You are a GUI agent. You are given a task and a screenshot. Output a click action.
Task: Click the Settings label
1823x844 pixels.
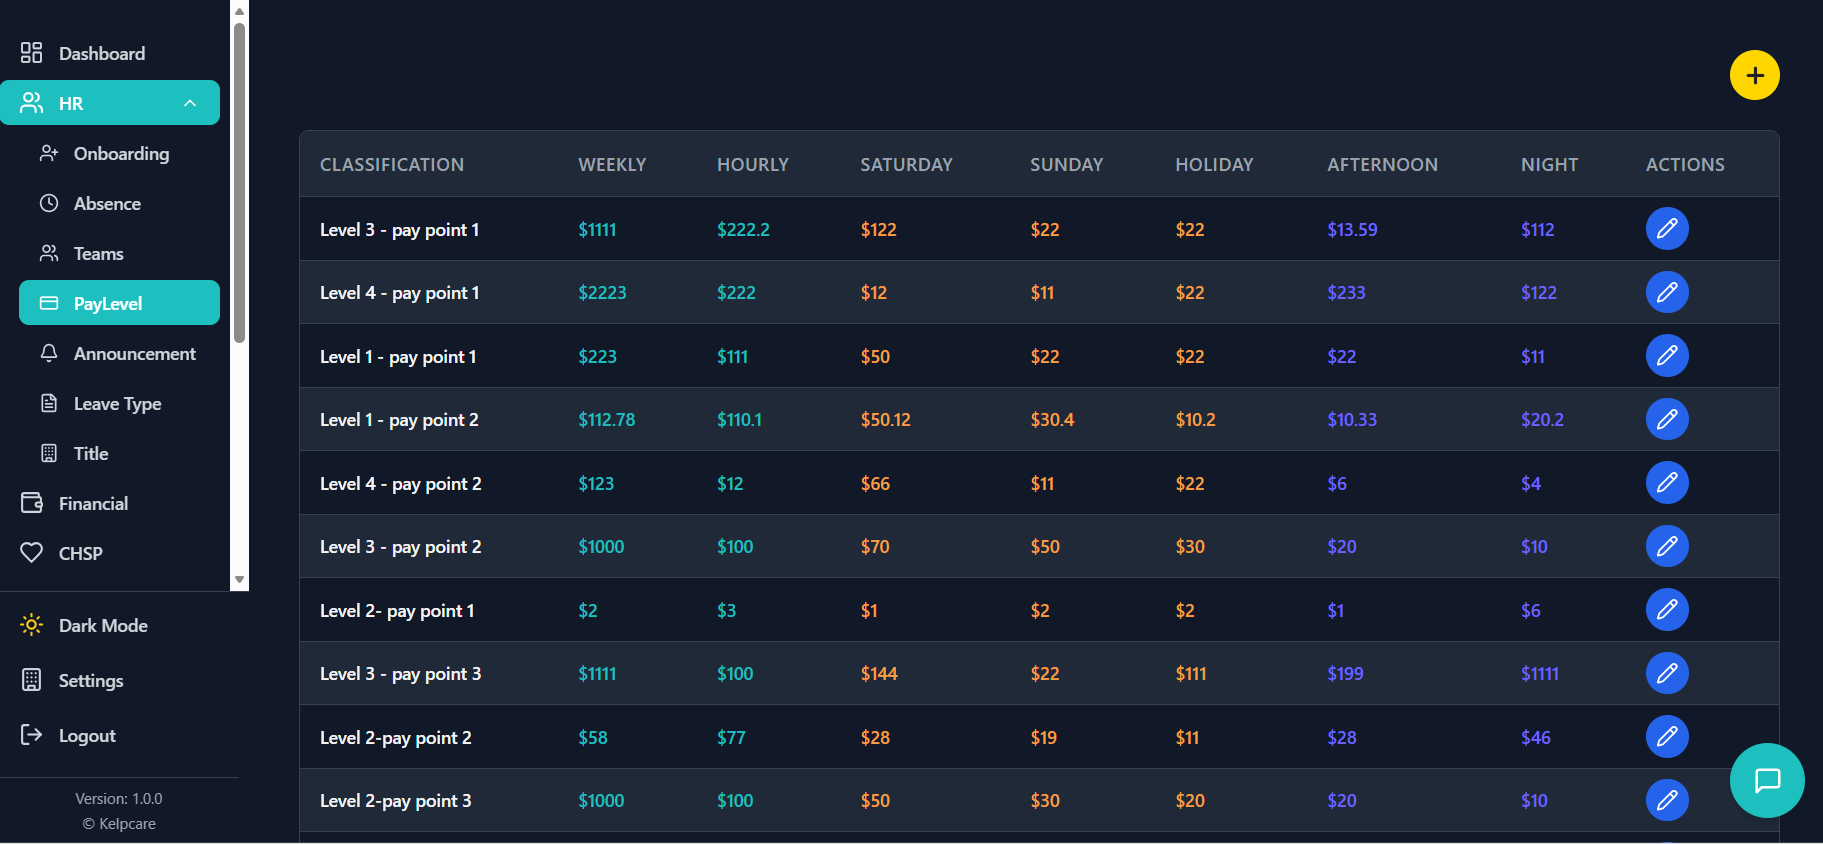[91, 681]
